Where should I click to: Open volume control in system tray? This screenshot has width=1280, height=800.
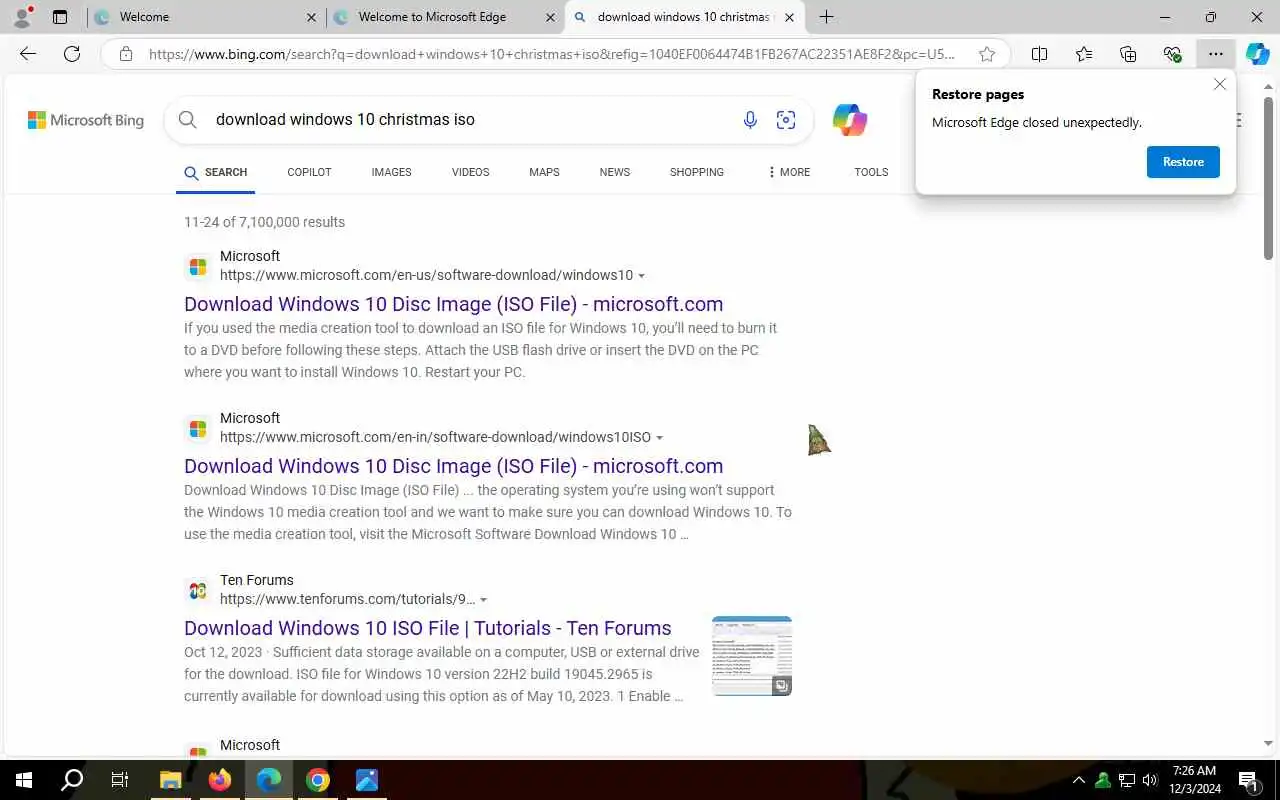click(x=1150, y=780)
